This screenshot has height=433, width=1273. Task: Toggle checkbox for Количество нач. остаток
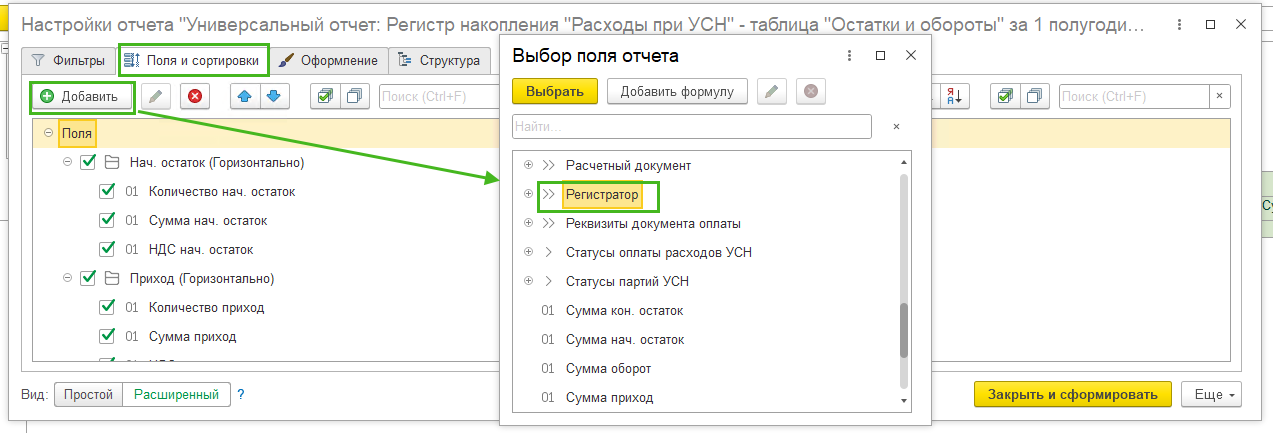tap(107, 191)
